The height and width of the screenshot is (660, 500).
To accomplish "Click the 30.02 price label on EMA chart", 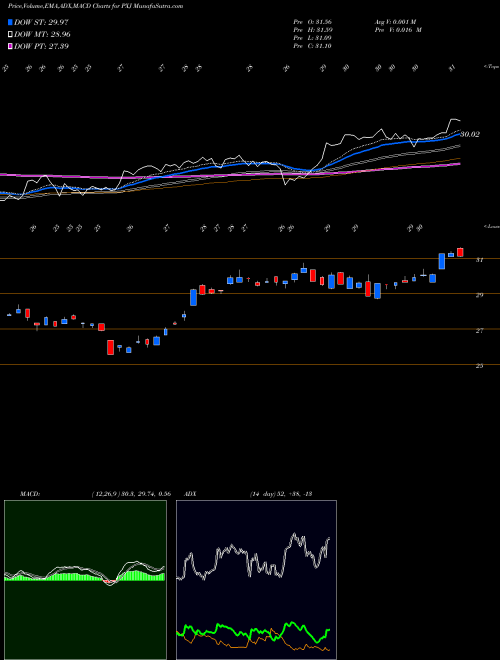I will click(x=470, y=134).
